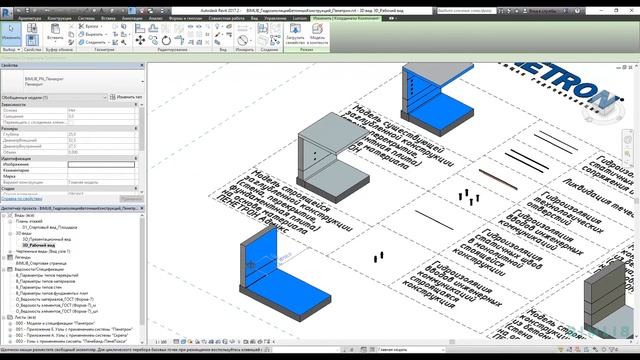The height and width of the screenshot is (360, 640).
Task: Click Загрузить в семейство (Load into family)
Action: [x=295, y=34]
